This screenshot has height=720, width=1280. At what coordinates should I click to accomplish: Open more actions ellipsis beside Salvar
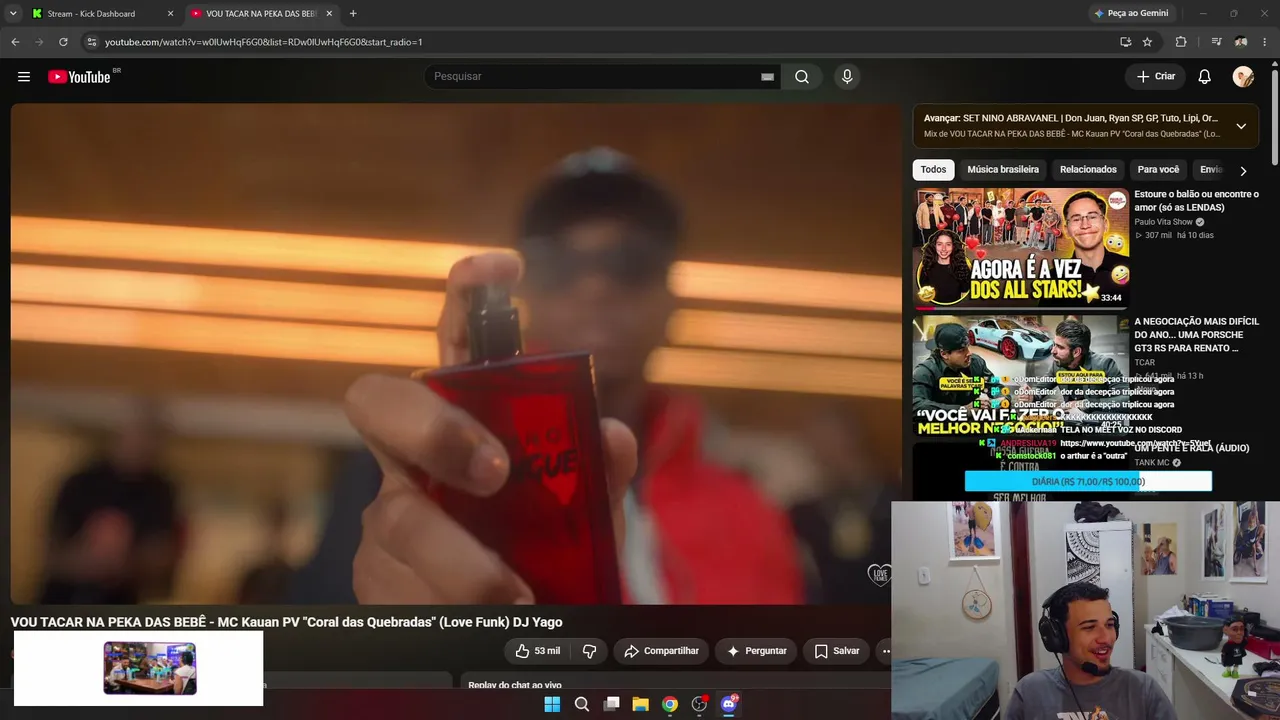click(883, 651)
